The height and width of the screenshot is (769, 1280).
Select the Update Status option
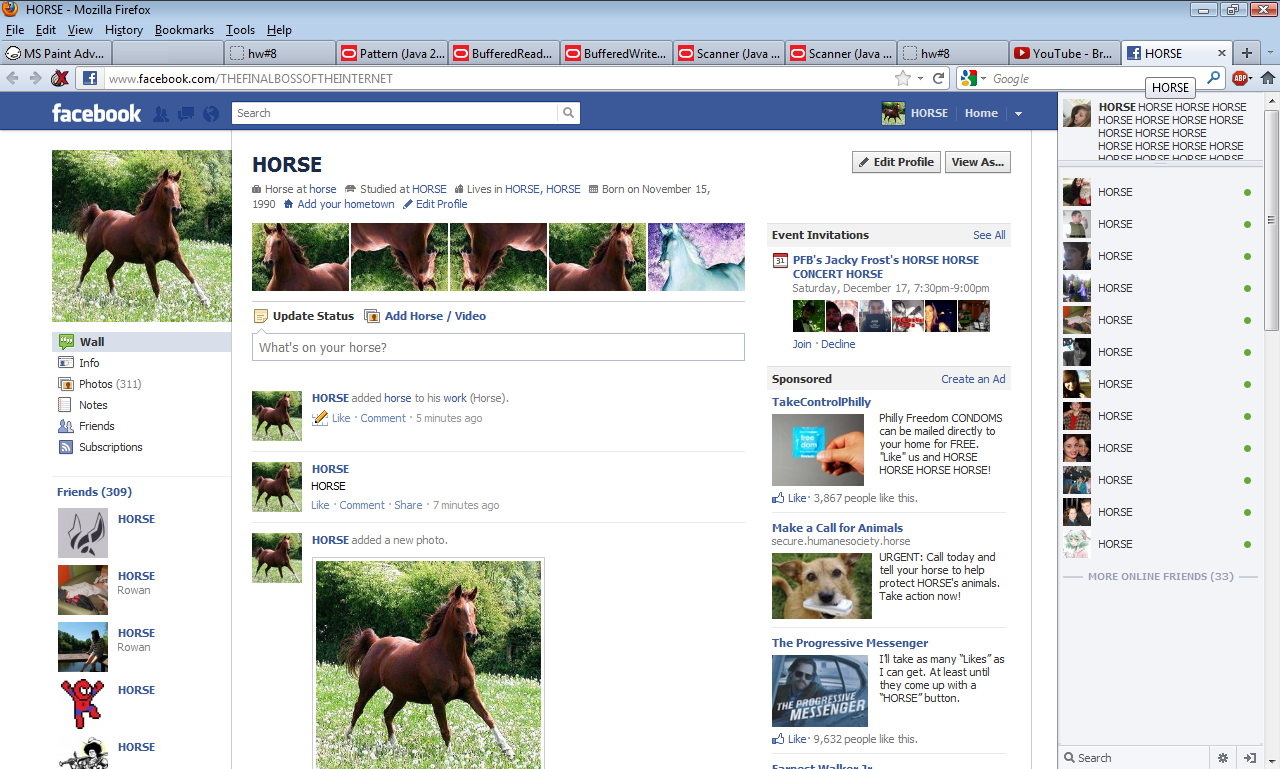tap(304, 316)
